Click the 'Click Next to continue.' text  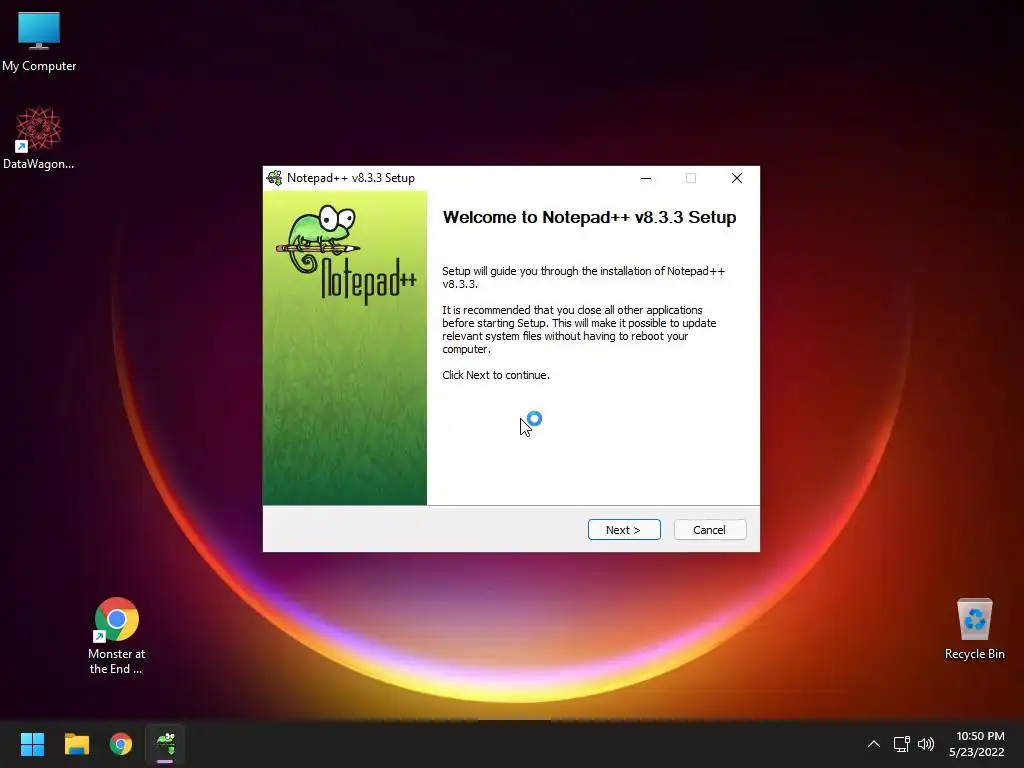point(496,375)
